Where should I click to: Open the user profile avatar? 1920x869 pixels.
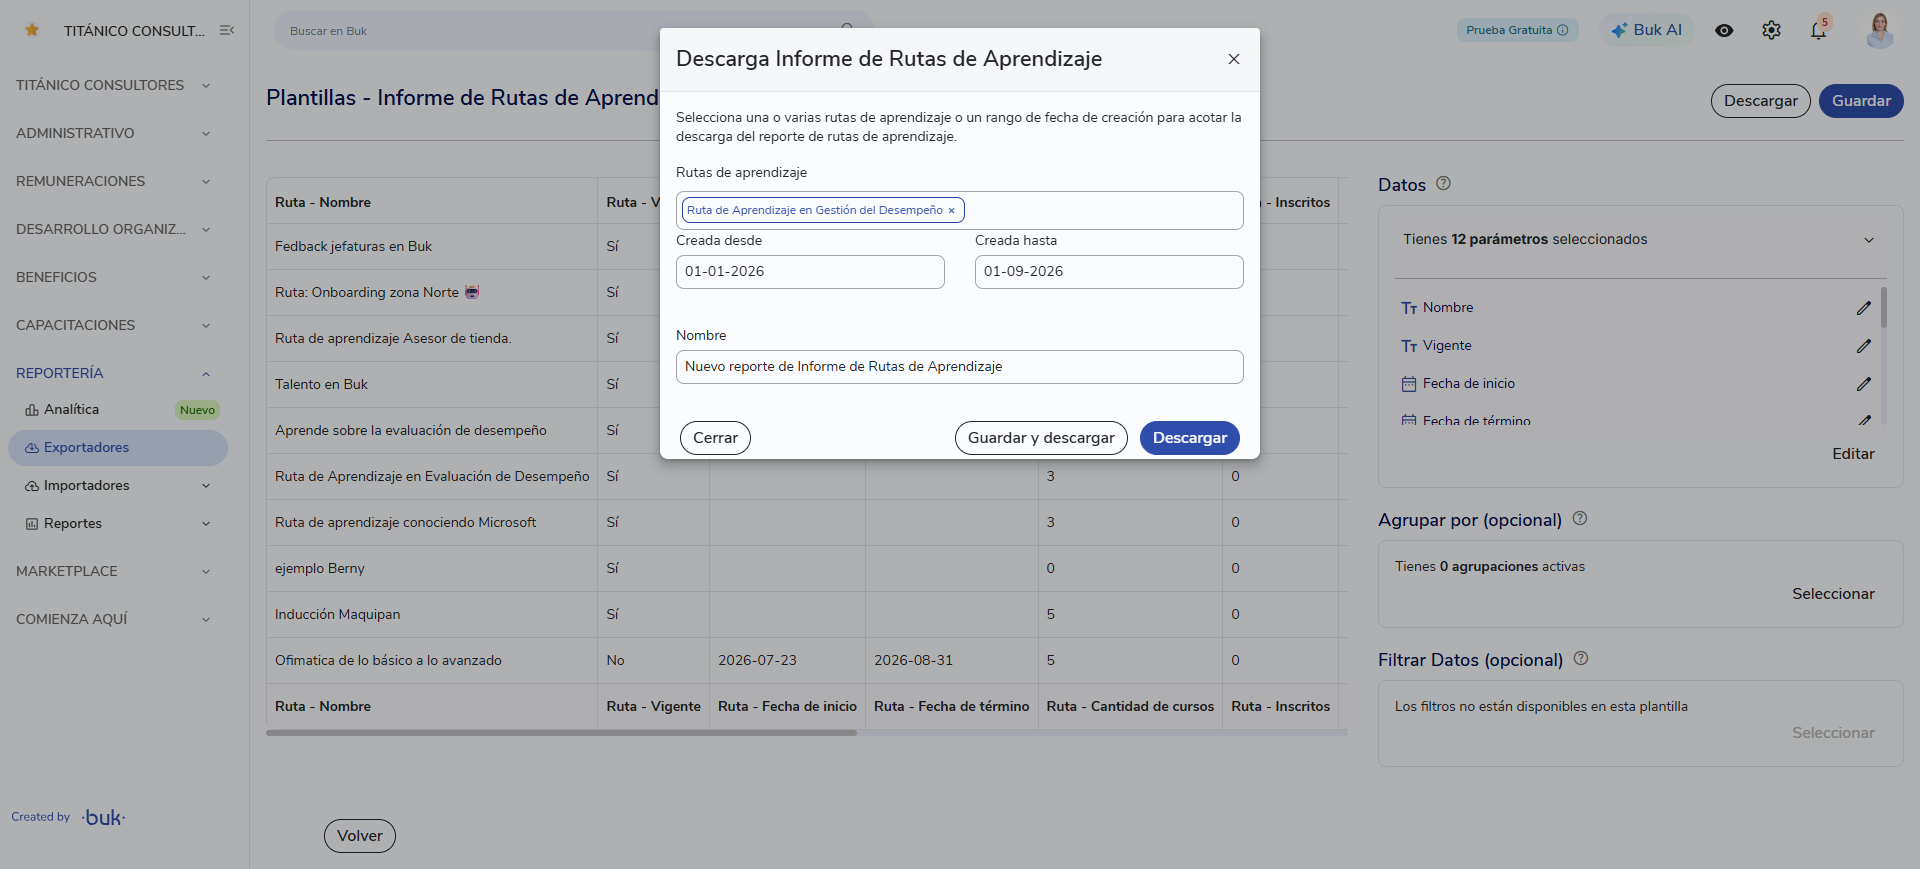tap(1880, 30)
